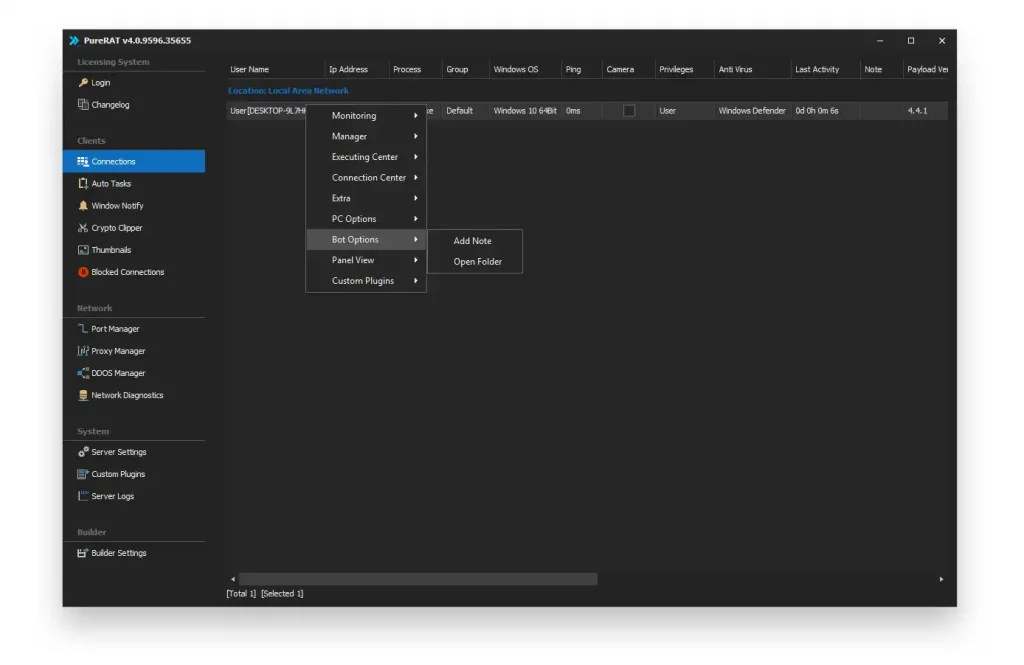Open Thumbnails via its sidebar icon
This screenshot has height=665, width=1024.
coord(83,250)
